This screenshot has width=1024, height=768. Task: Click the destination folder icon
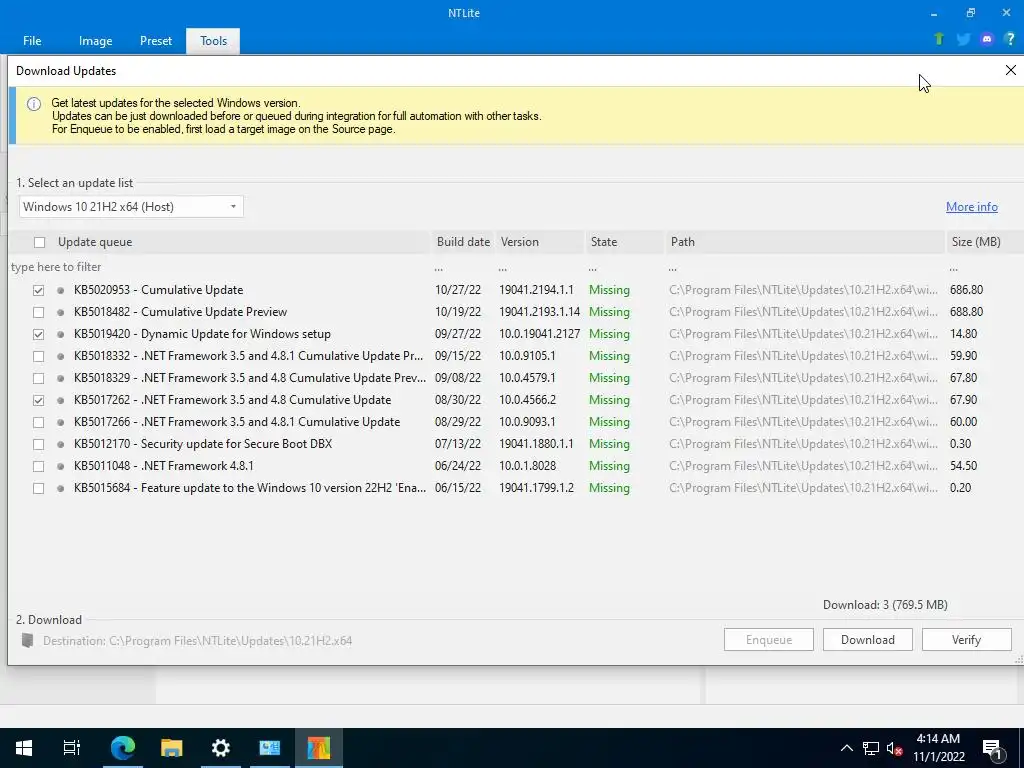pos(27,640)
